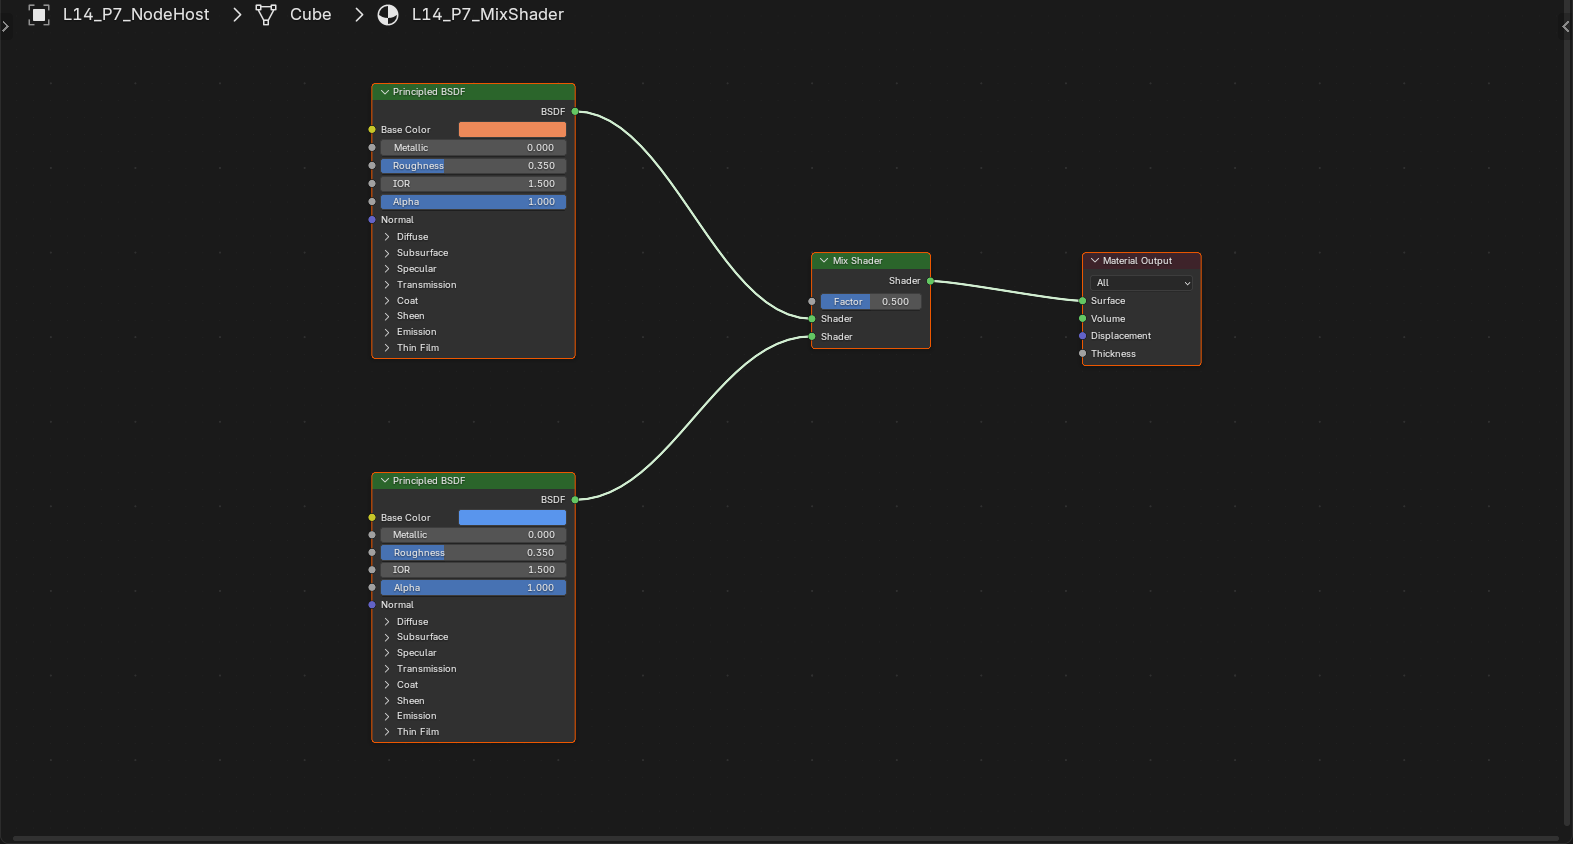Select the Mix Shader node header title
The image size is (1573, 844).
click(x=858, y=261)
